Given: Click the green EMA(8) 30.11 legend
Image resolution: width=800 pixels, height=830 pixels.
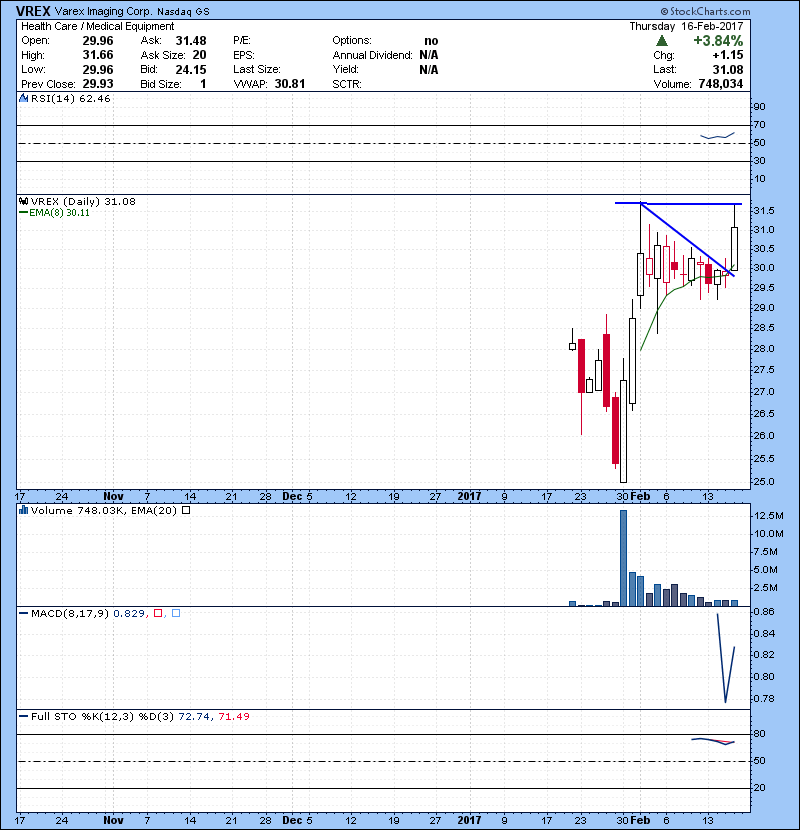Looking at the screenshot, I should point(55,213).
